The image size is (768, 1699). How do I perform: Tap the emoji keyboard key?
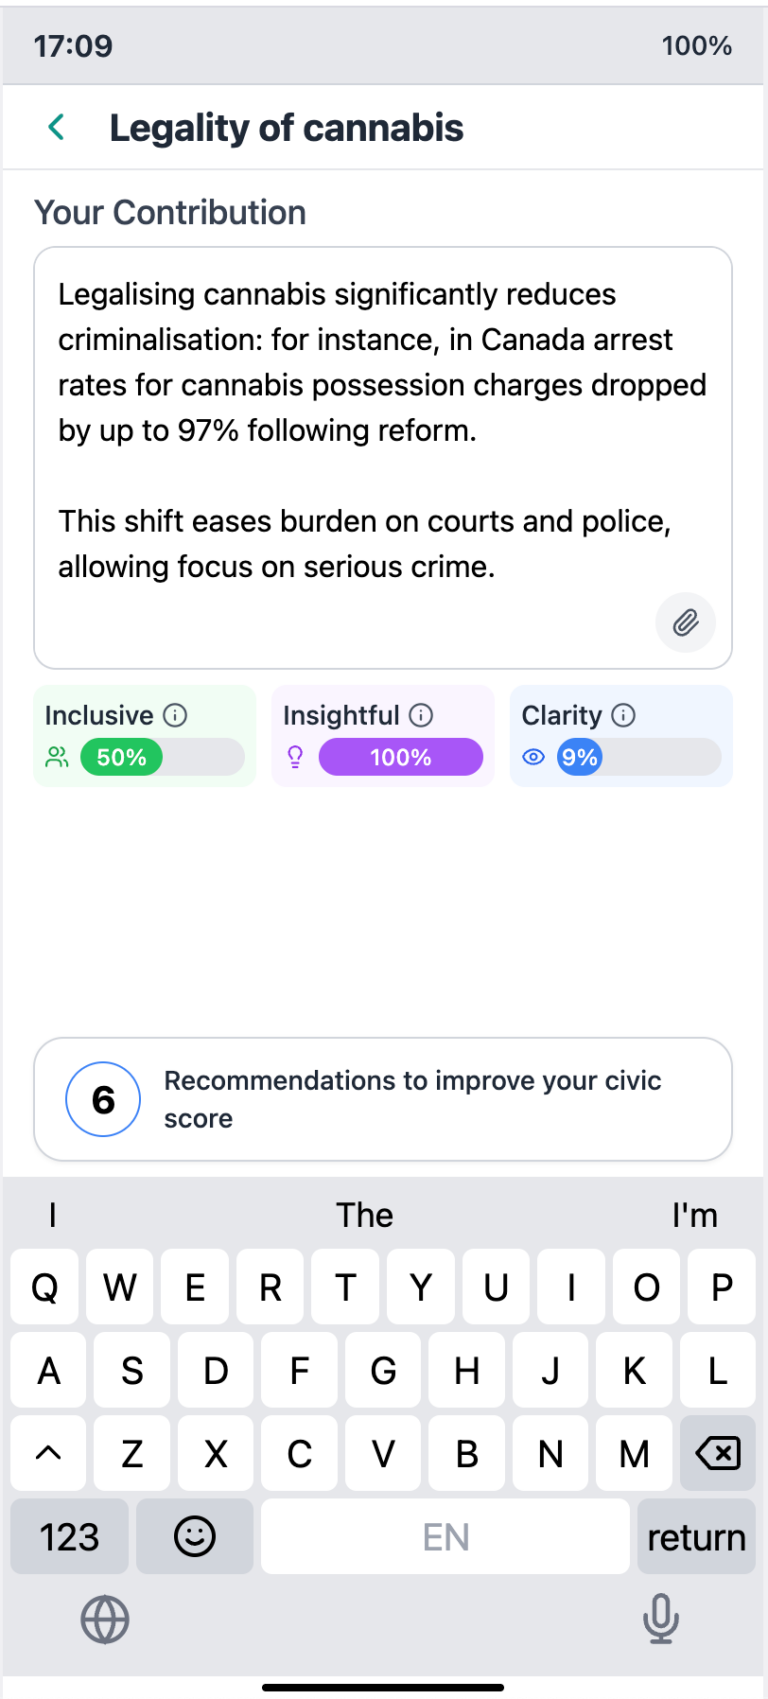click(x=194, y=1536)
